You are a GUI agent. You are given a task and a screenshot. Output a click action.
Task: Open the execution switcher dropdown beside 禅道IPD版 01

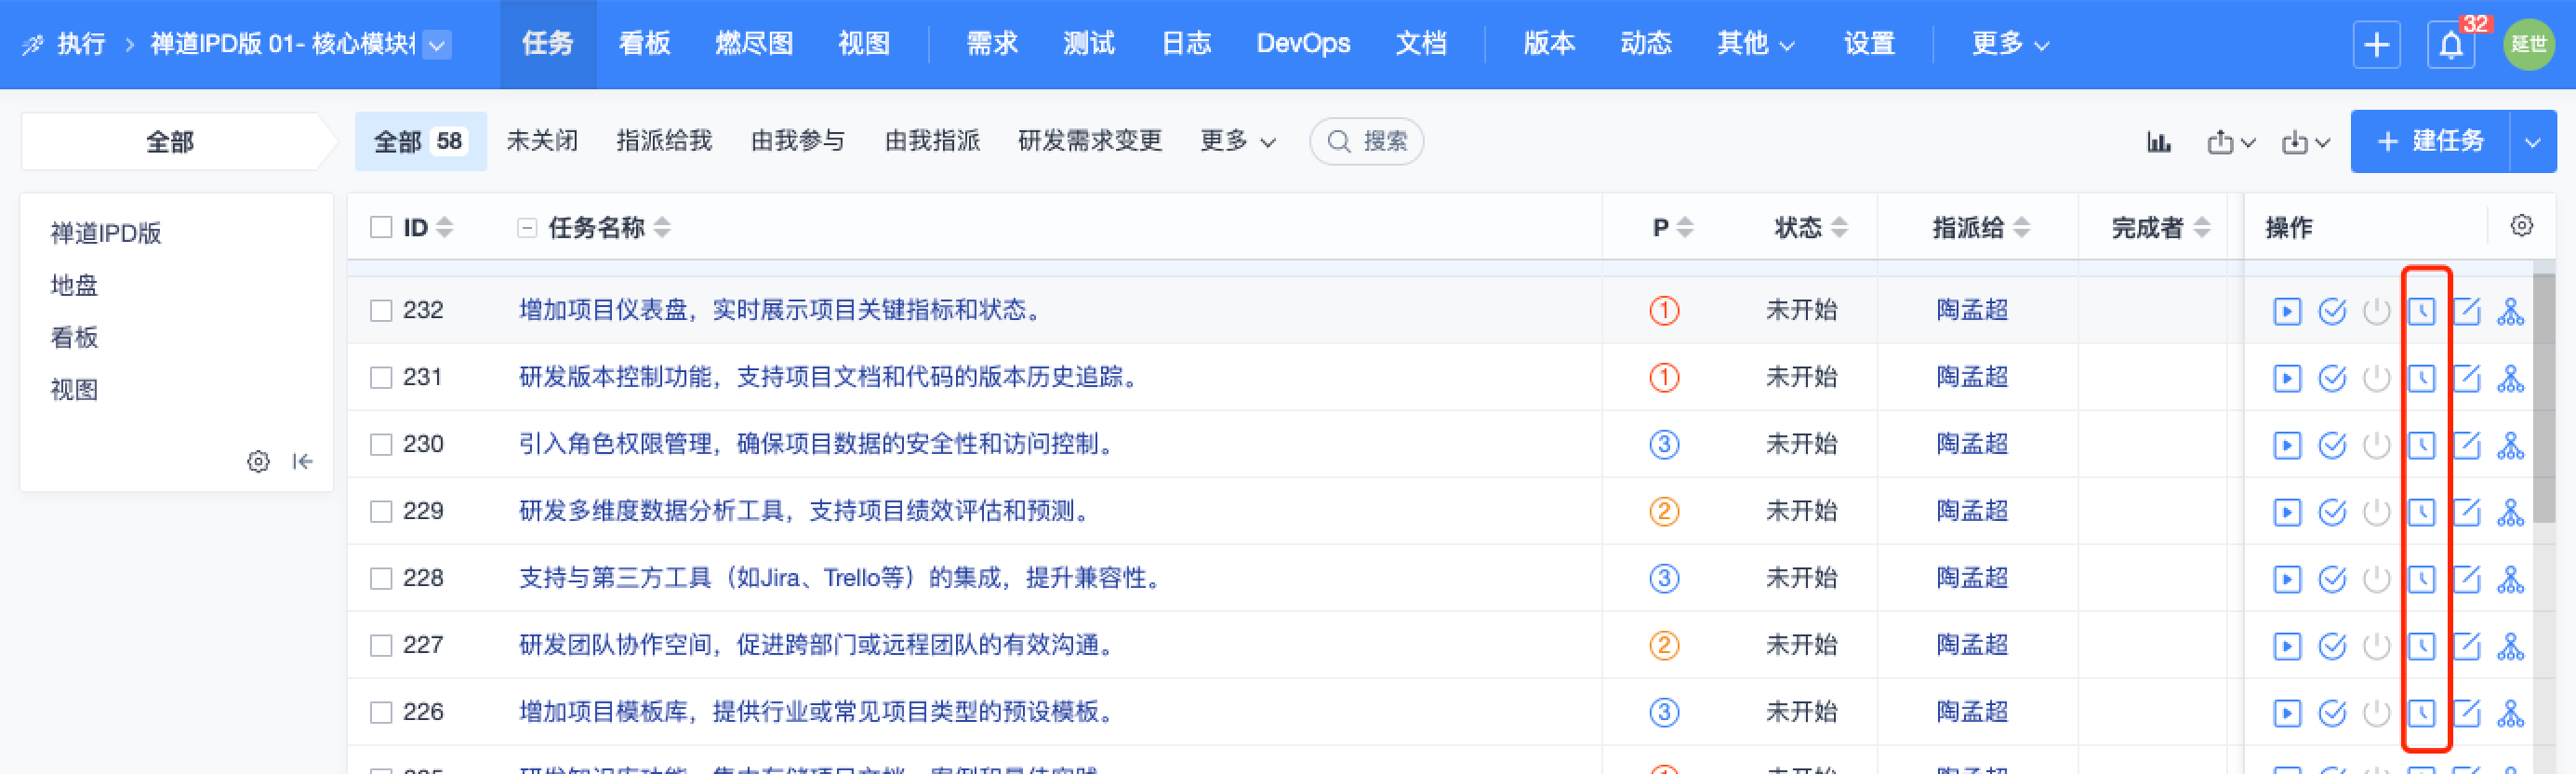pyautogui.click(x=437, y=45)
